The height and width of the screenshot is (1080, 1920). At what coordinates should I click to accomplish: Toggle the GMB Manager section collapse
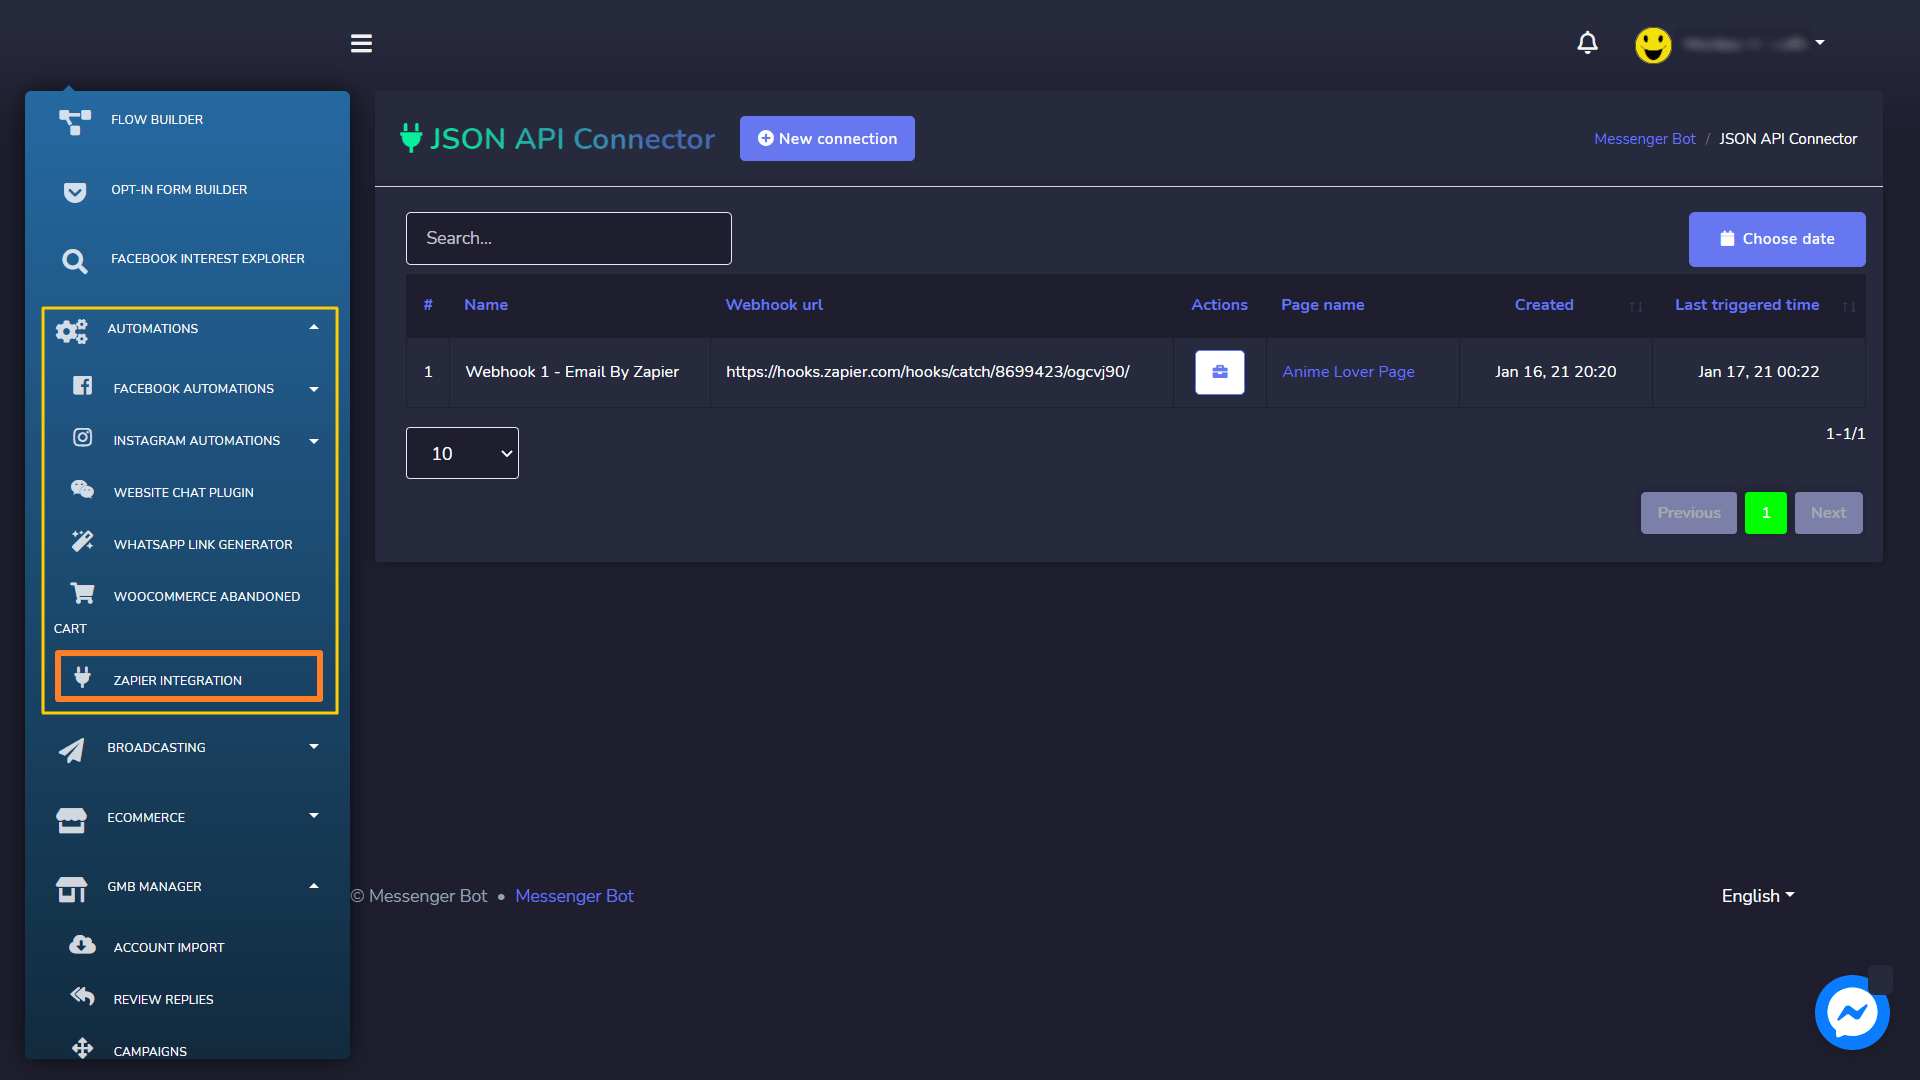coord(315,886)
